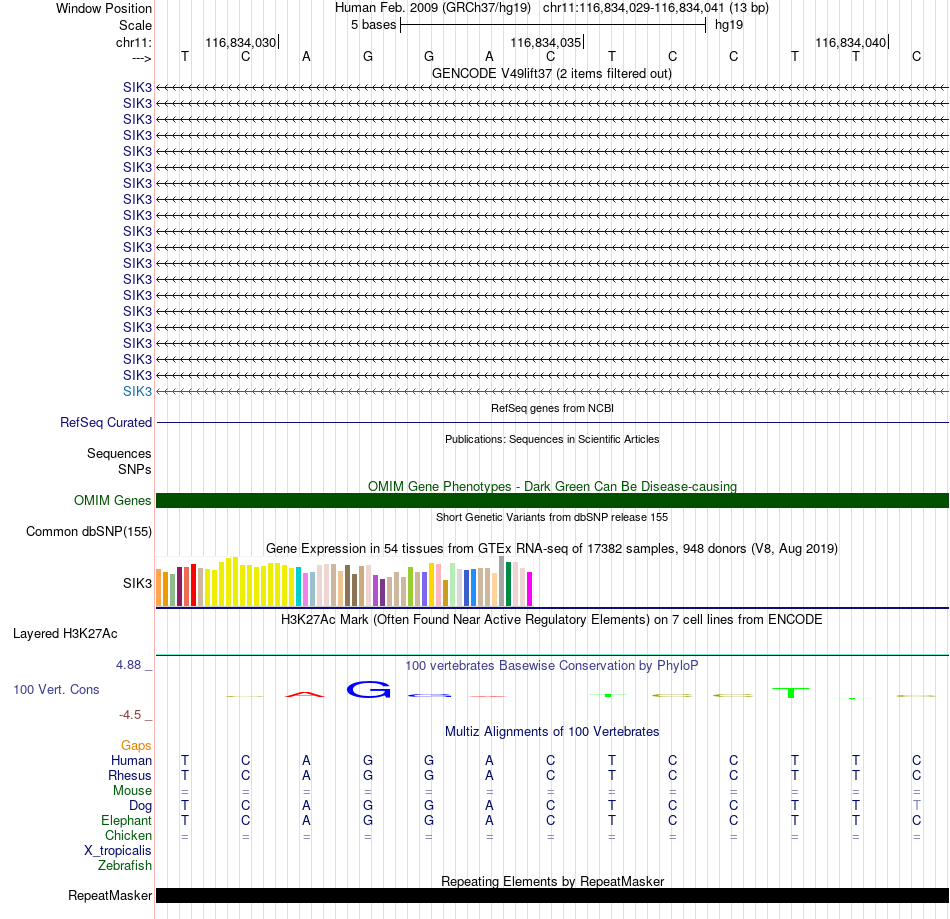The width and height of the screenshot is (950, 919).
Task: Open the 100 Vert. Cons track label
Action: [x=56, y=689]
